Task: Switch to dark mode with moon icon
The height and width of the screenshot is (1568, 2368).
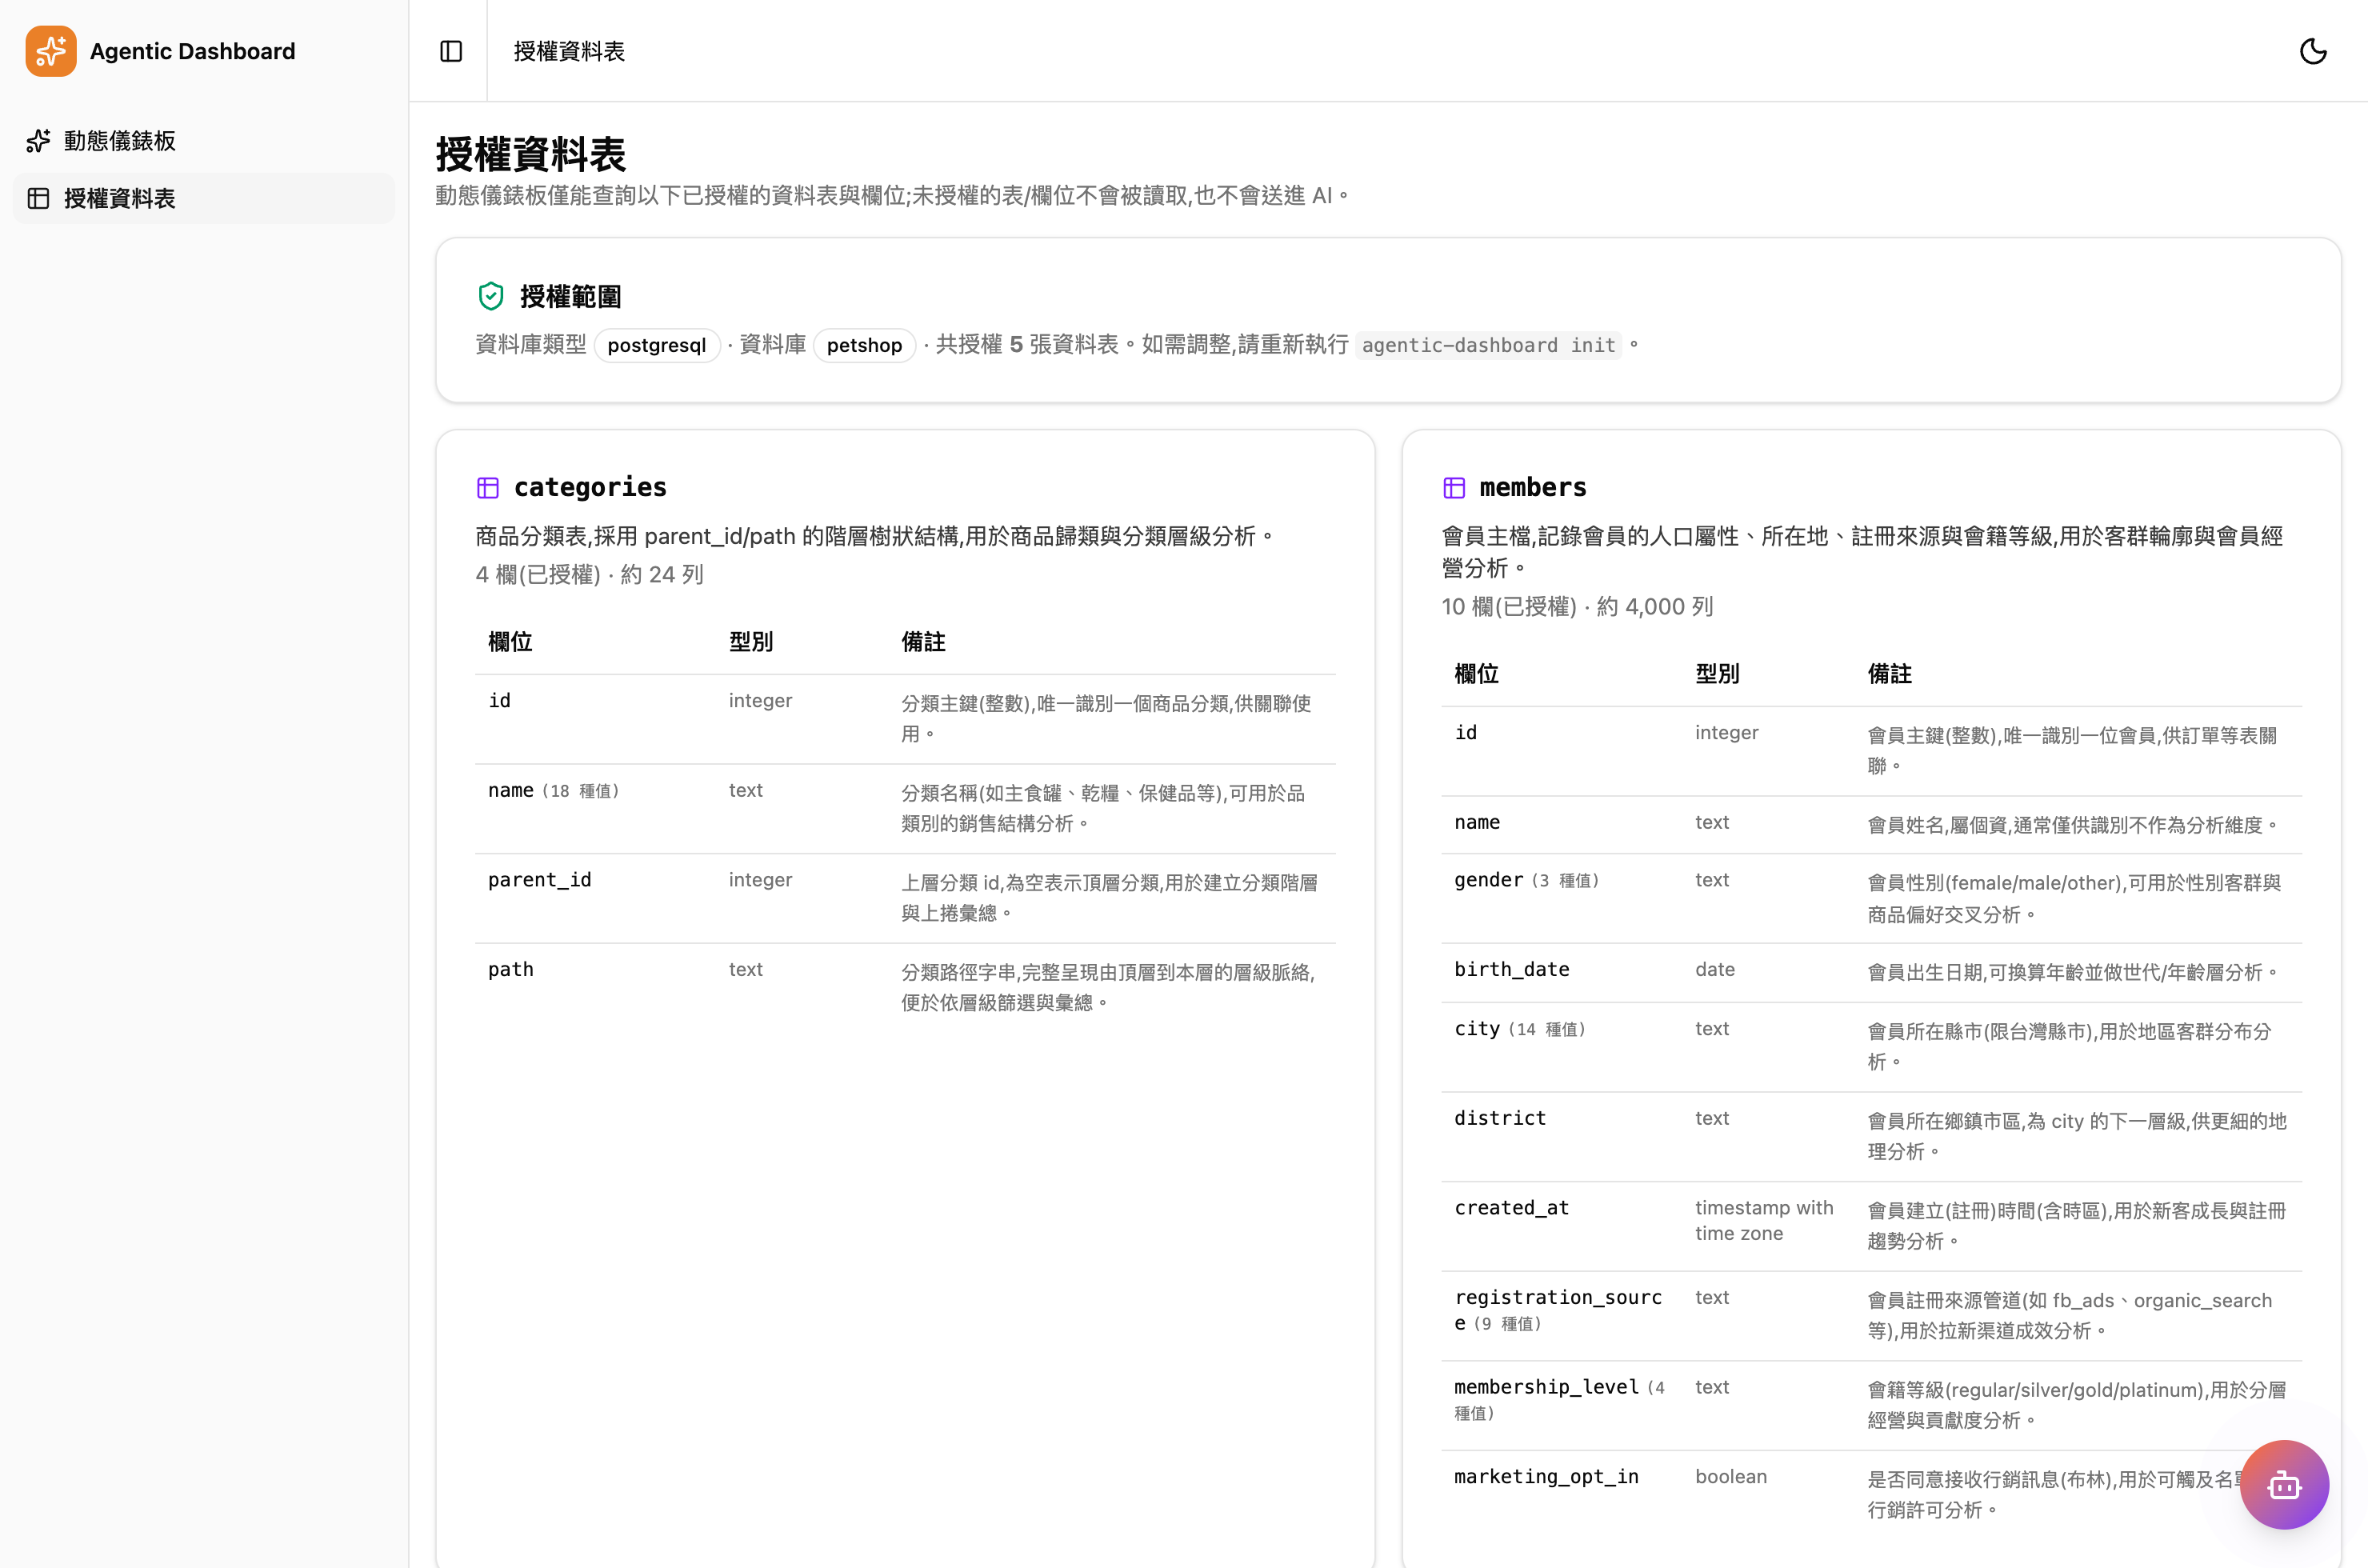Action: (2313, 51)
